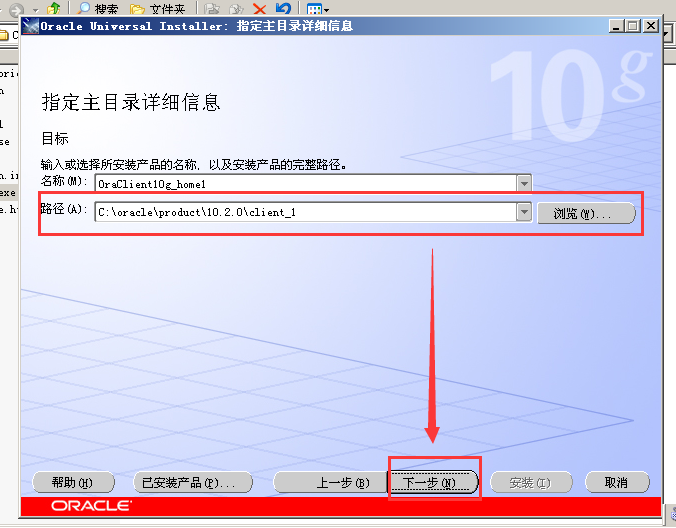This screenshot has width=676, height=528.
Task: Click the Oracle installer title bar icon
Action: coord(31,26)
